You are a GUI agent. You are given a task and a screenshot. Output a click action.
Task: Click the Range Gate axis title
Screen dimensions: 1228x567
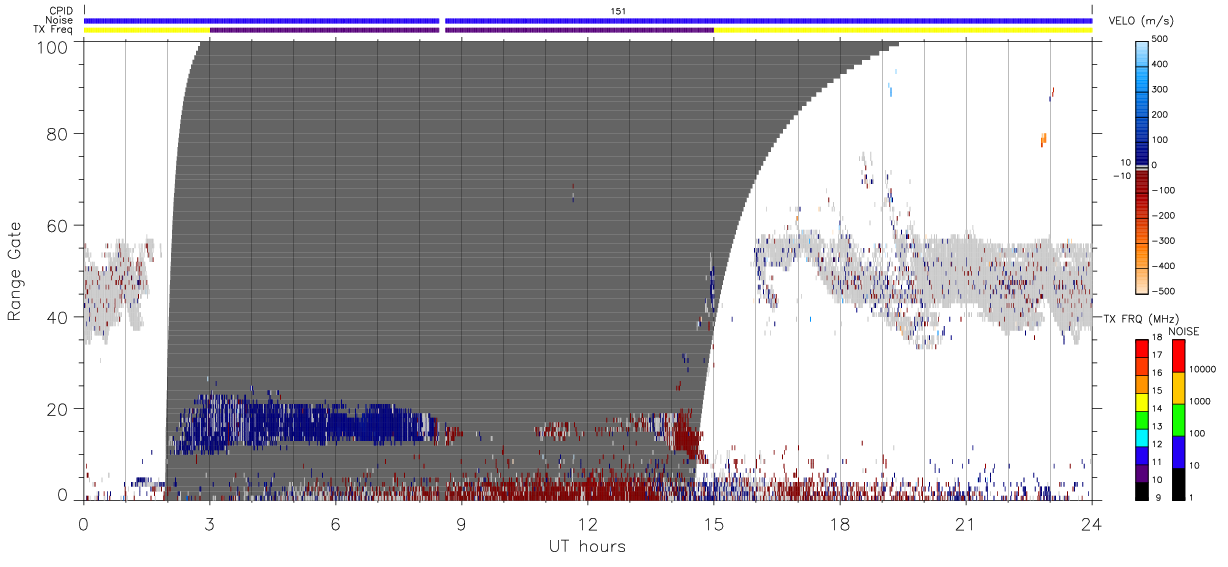coord(15,271)
